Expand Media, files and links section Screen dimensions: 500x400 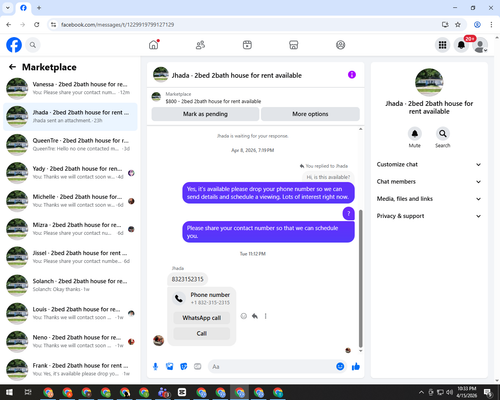(x=429, y=199)
